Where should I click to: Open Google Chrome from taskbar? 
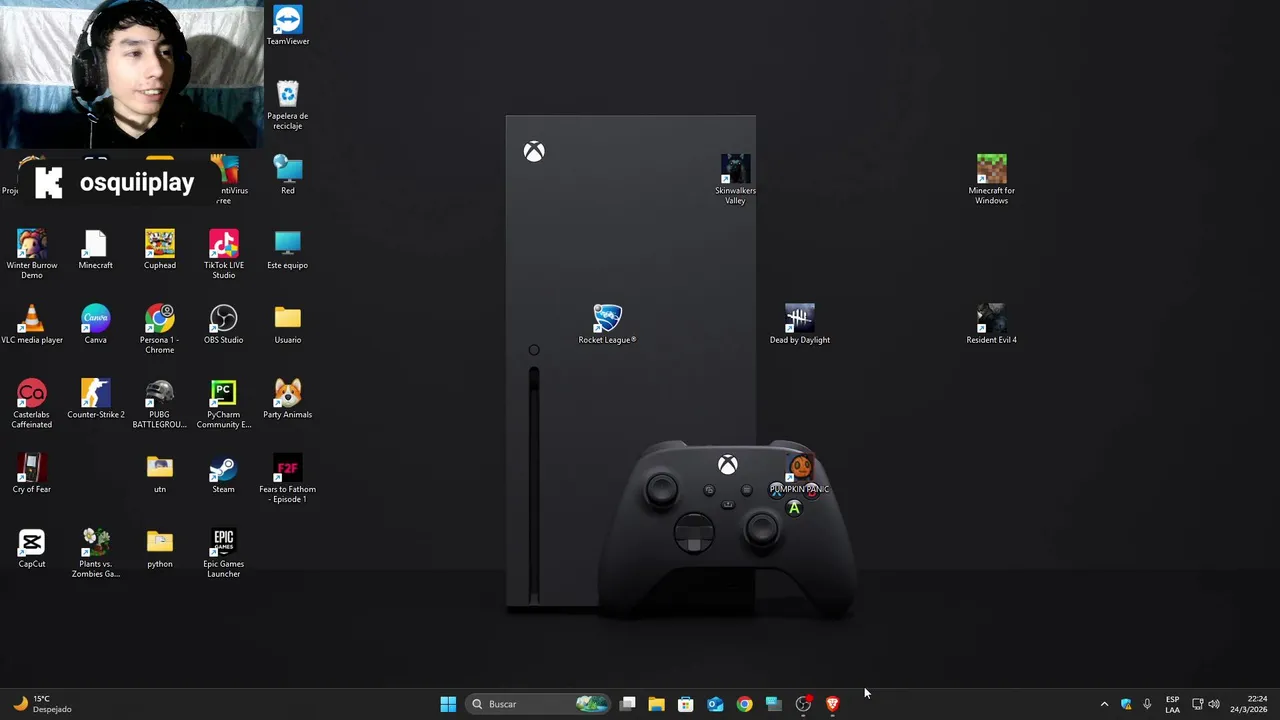click(744, 704)
